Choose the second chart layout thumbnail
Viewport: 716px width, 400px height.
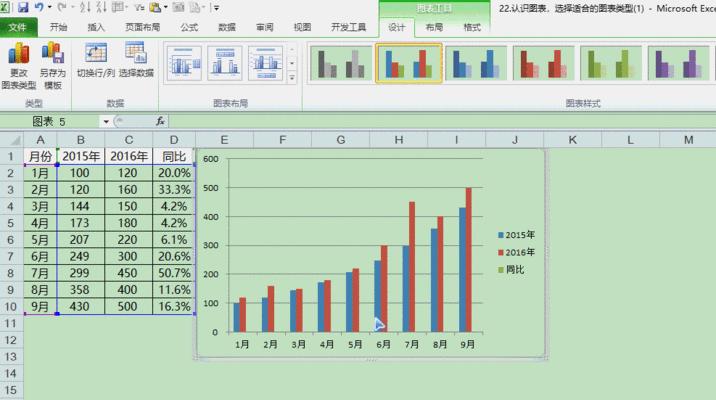tap(225, 63)
